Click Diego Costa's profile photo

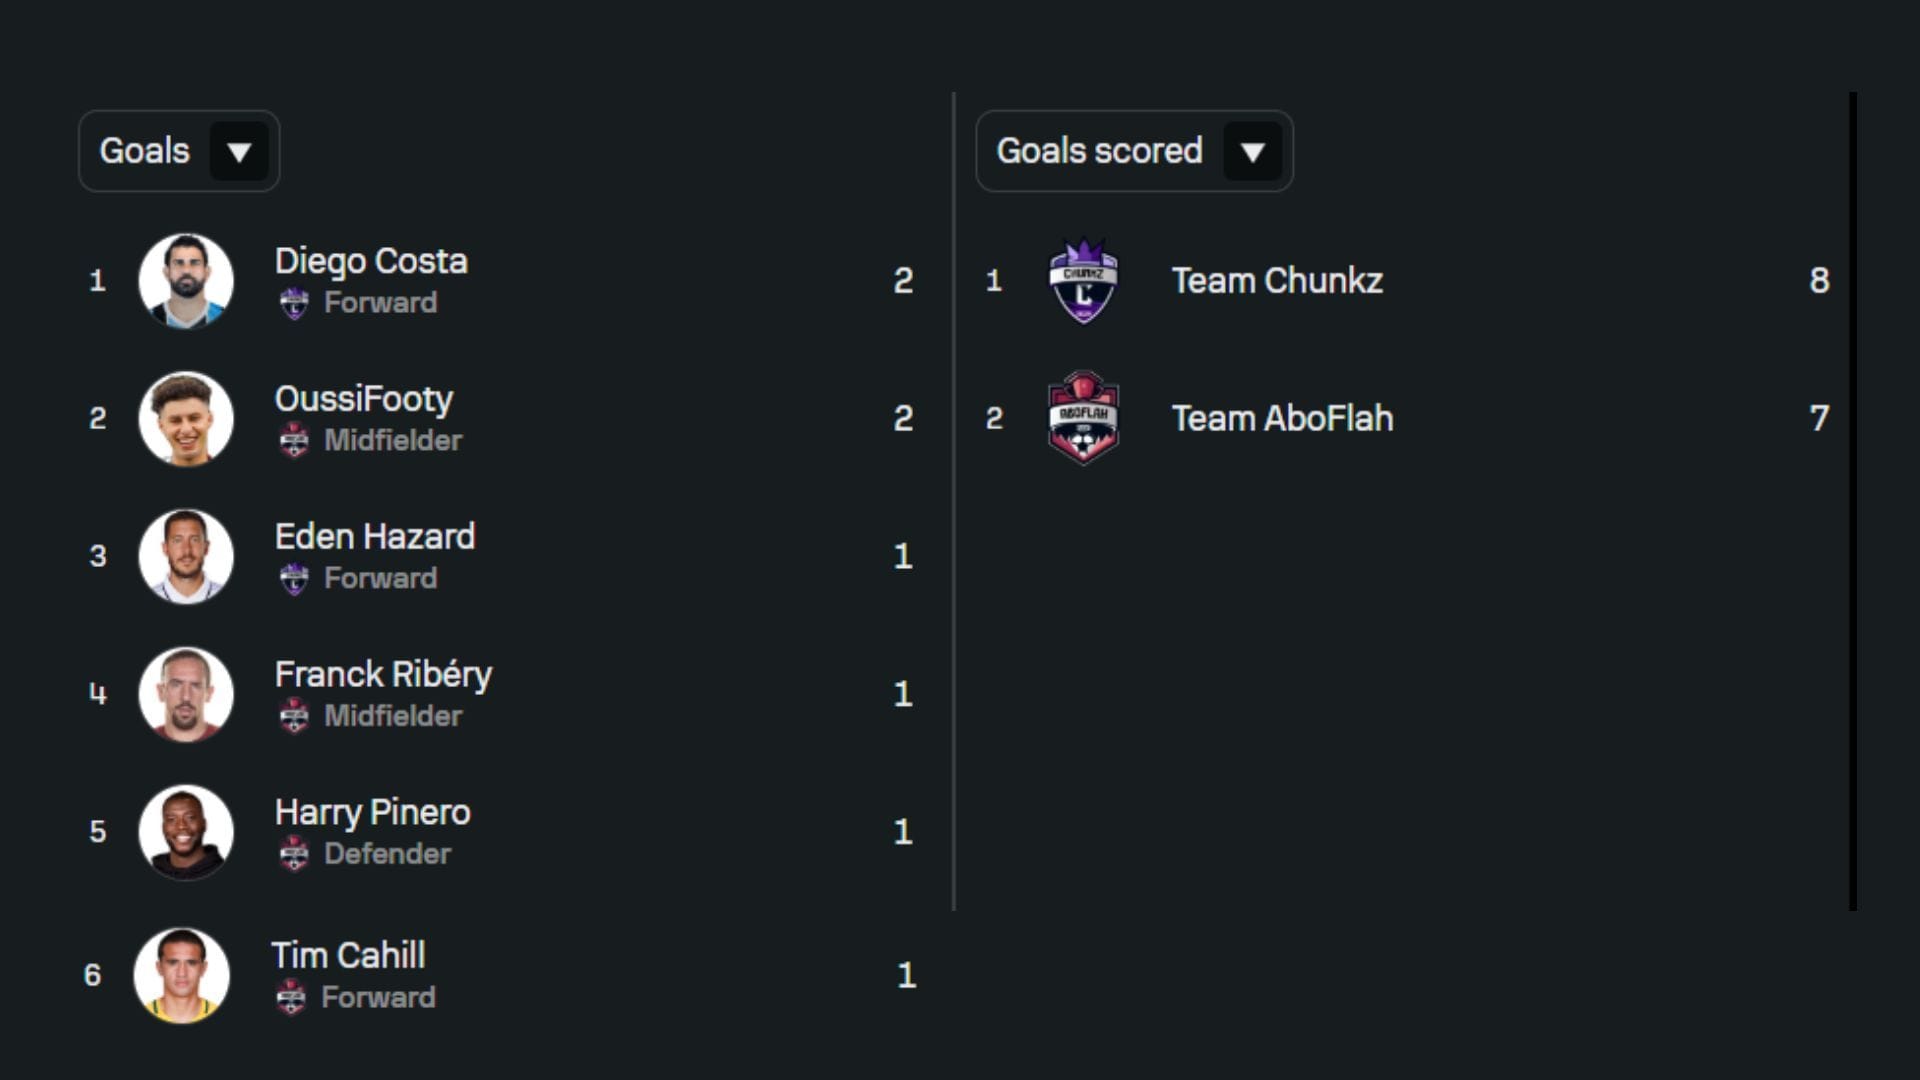186,280
